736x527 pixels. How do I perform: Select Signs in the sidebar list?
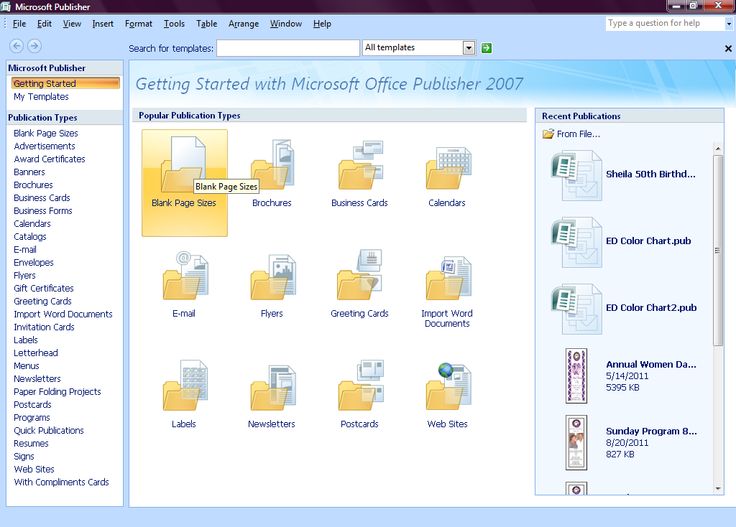[x=24, y=456]
